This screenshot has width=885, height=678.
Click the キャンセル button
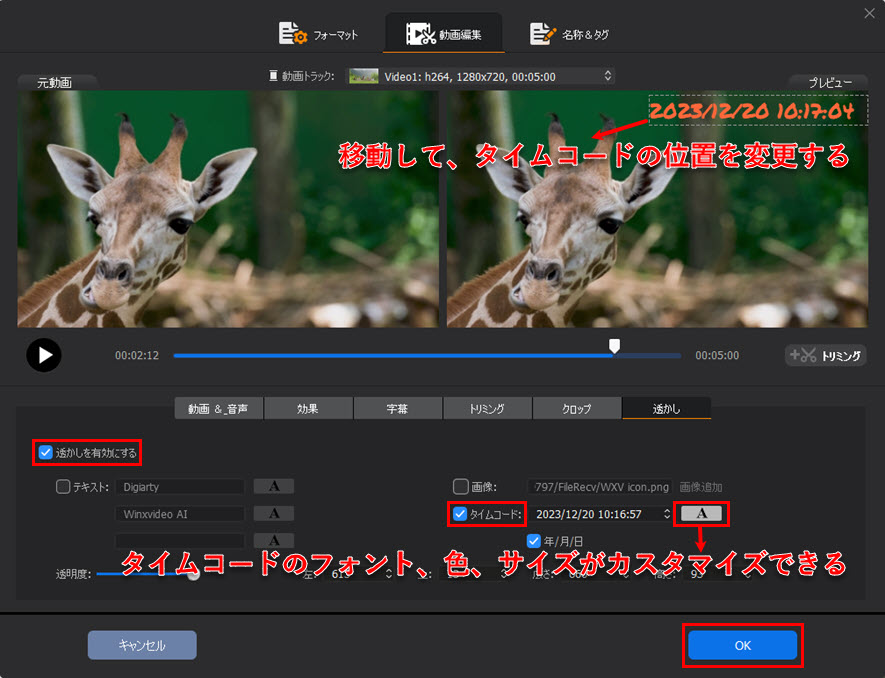tap(142, 645)
